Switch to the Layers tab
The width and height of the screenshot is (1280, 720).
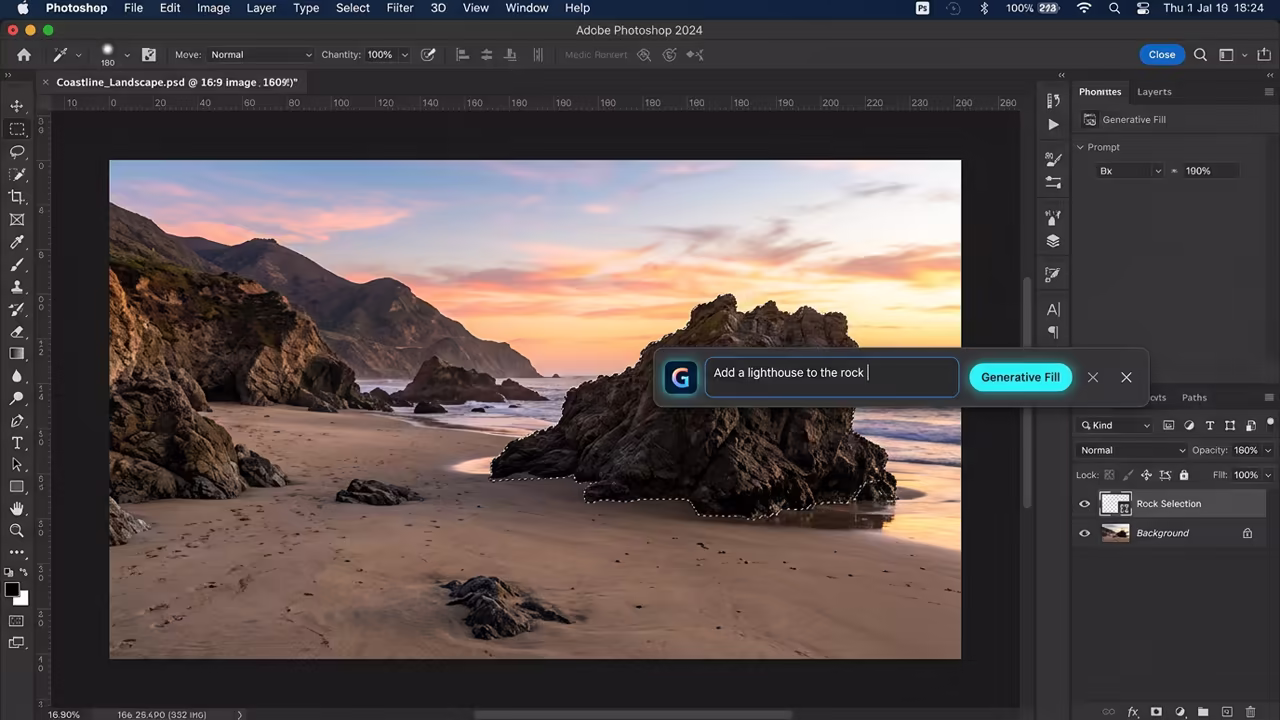1154,92
